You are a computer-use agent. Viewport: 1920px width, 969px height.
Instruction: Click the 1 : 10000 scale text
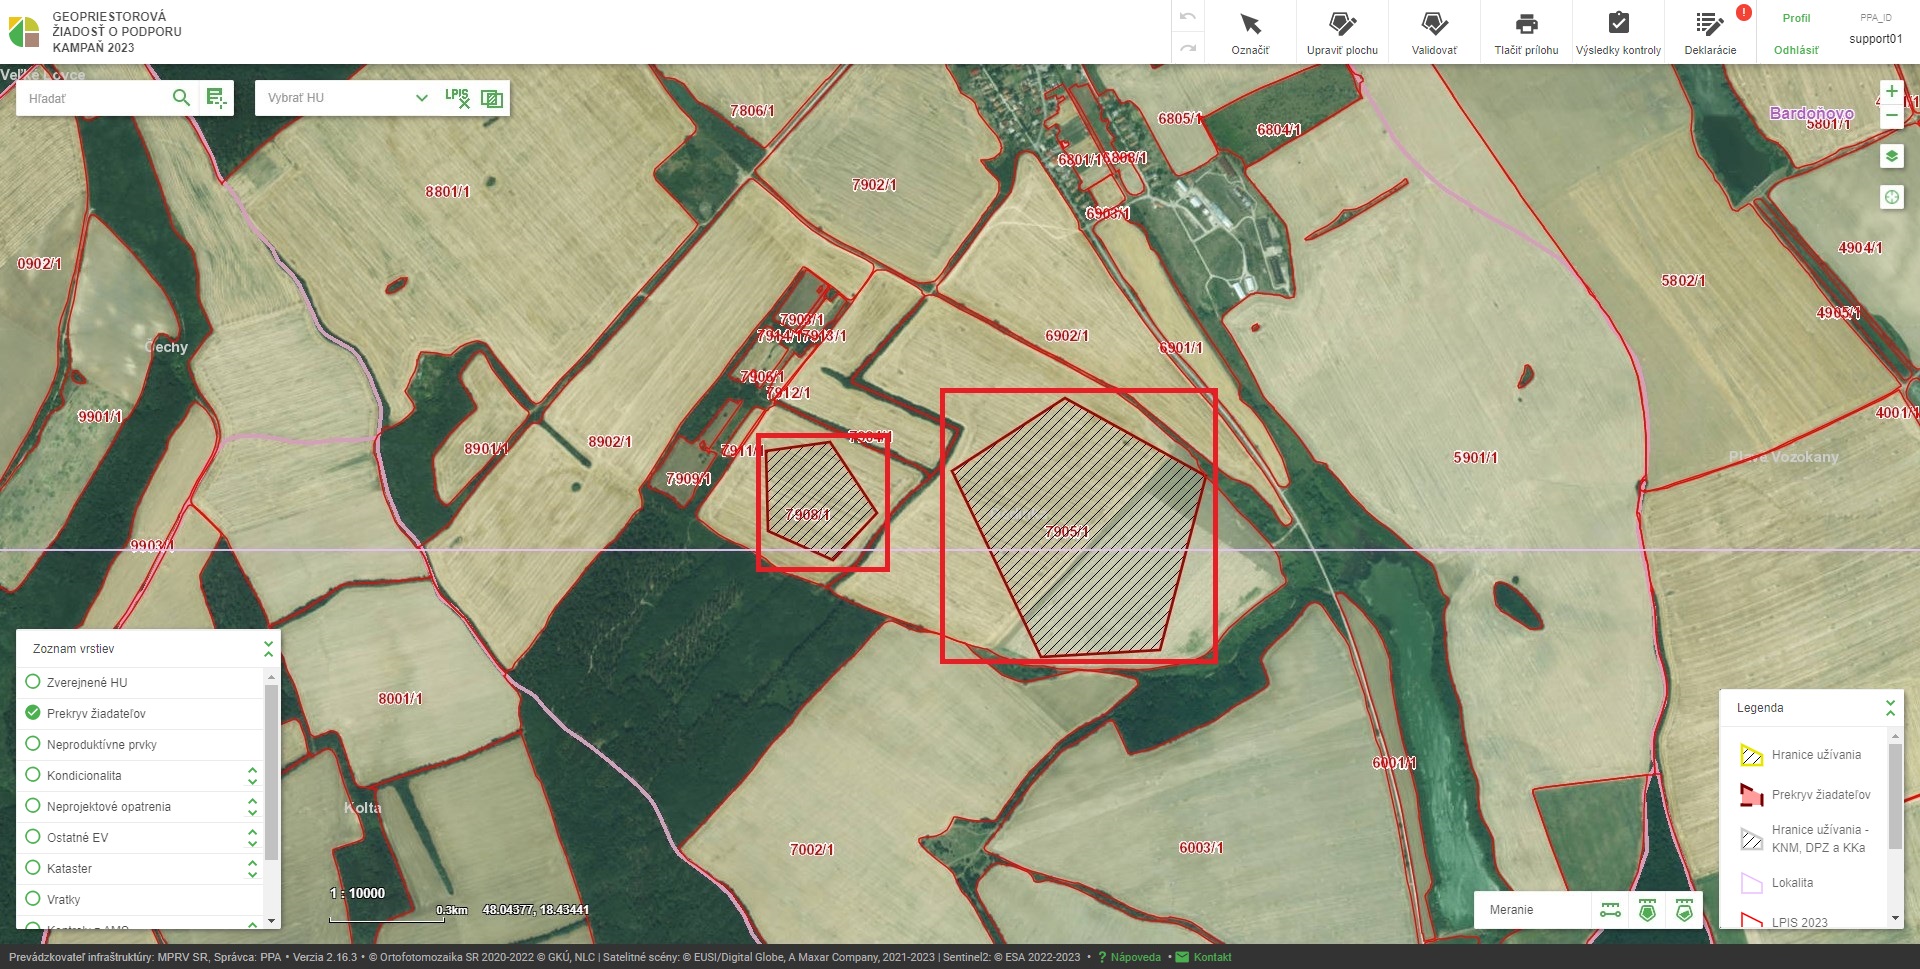(x=358, y=893)
